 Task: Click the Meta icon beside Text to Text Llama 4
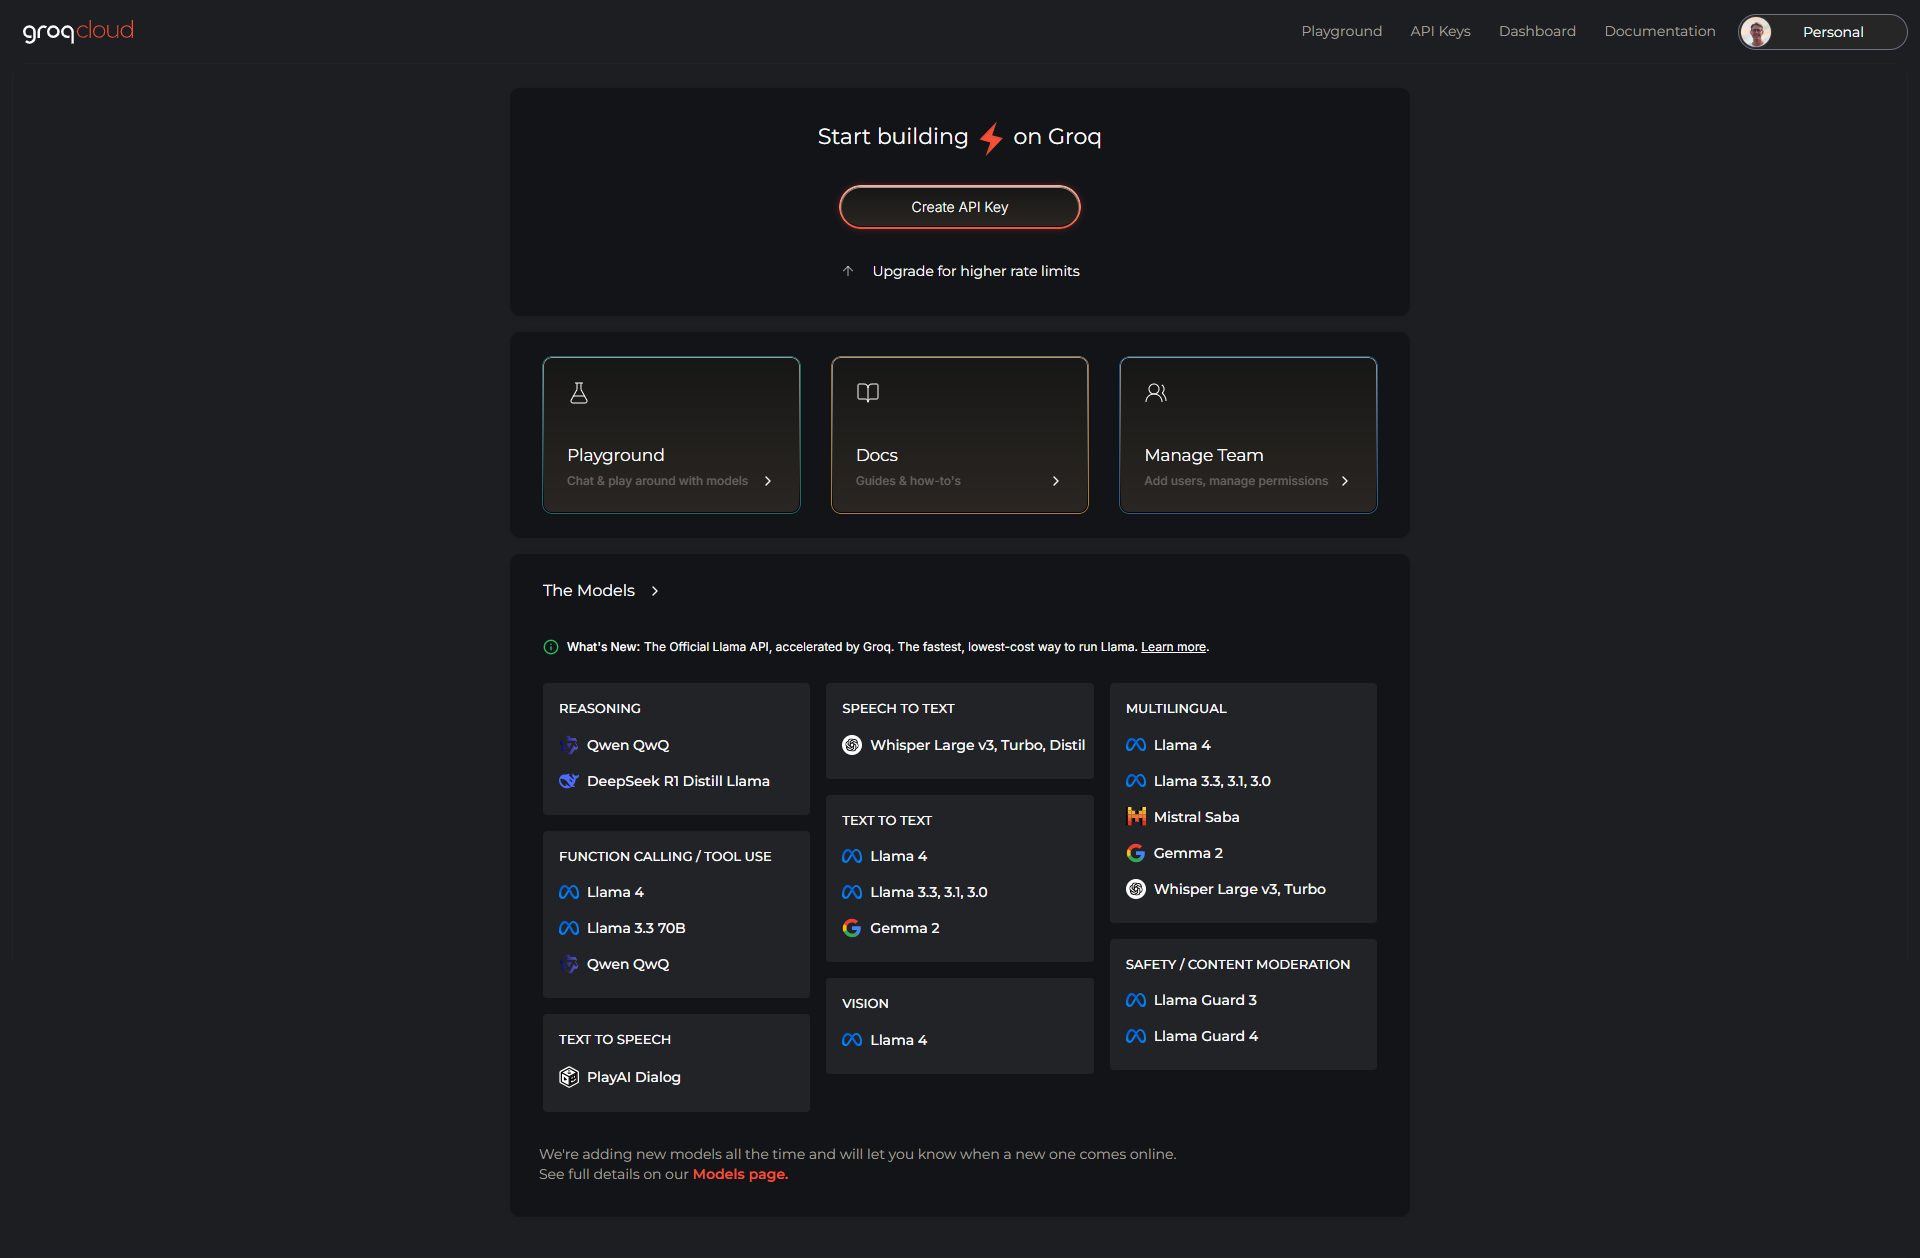click(852, 856)
